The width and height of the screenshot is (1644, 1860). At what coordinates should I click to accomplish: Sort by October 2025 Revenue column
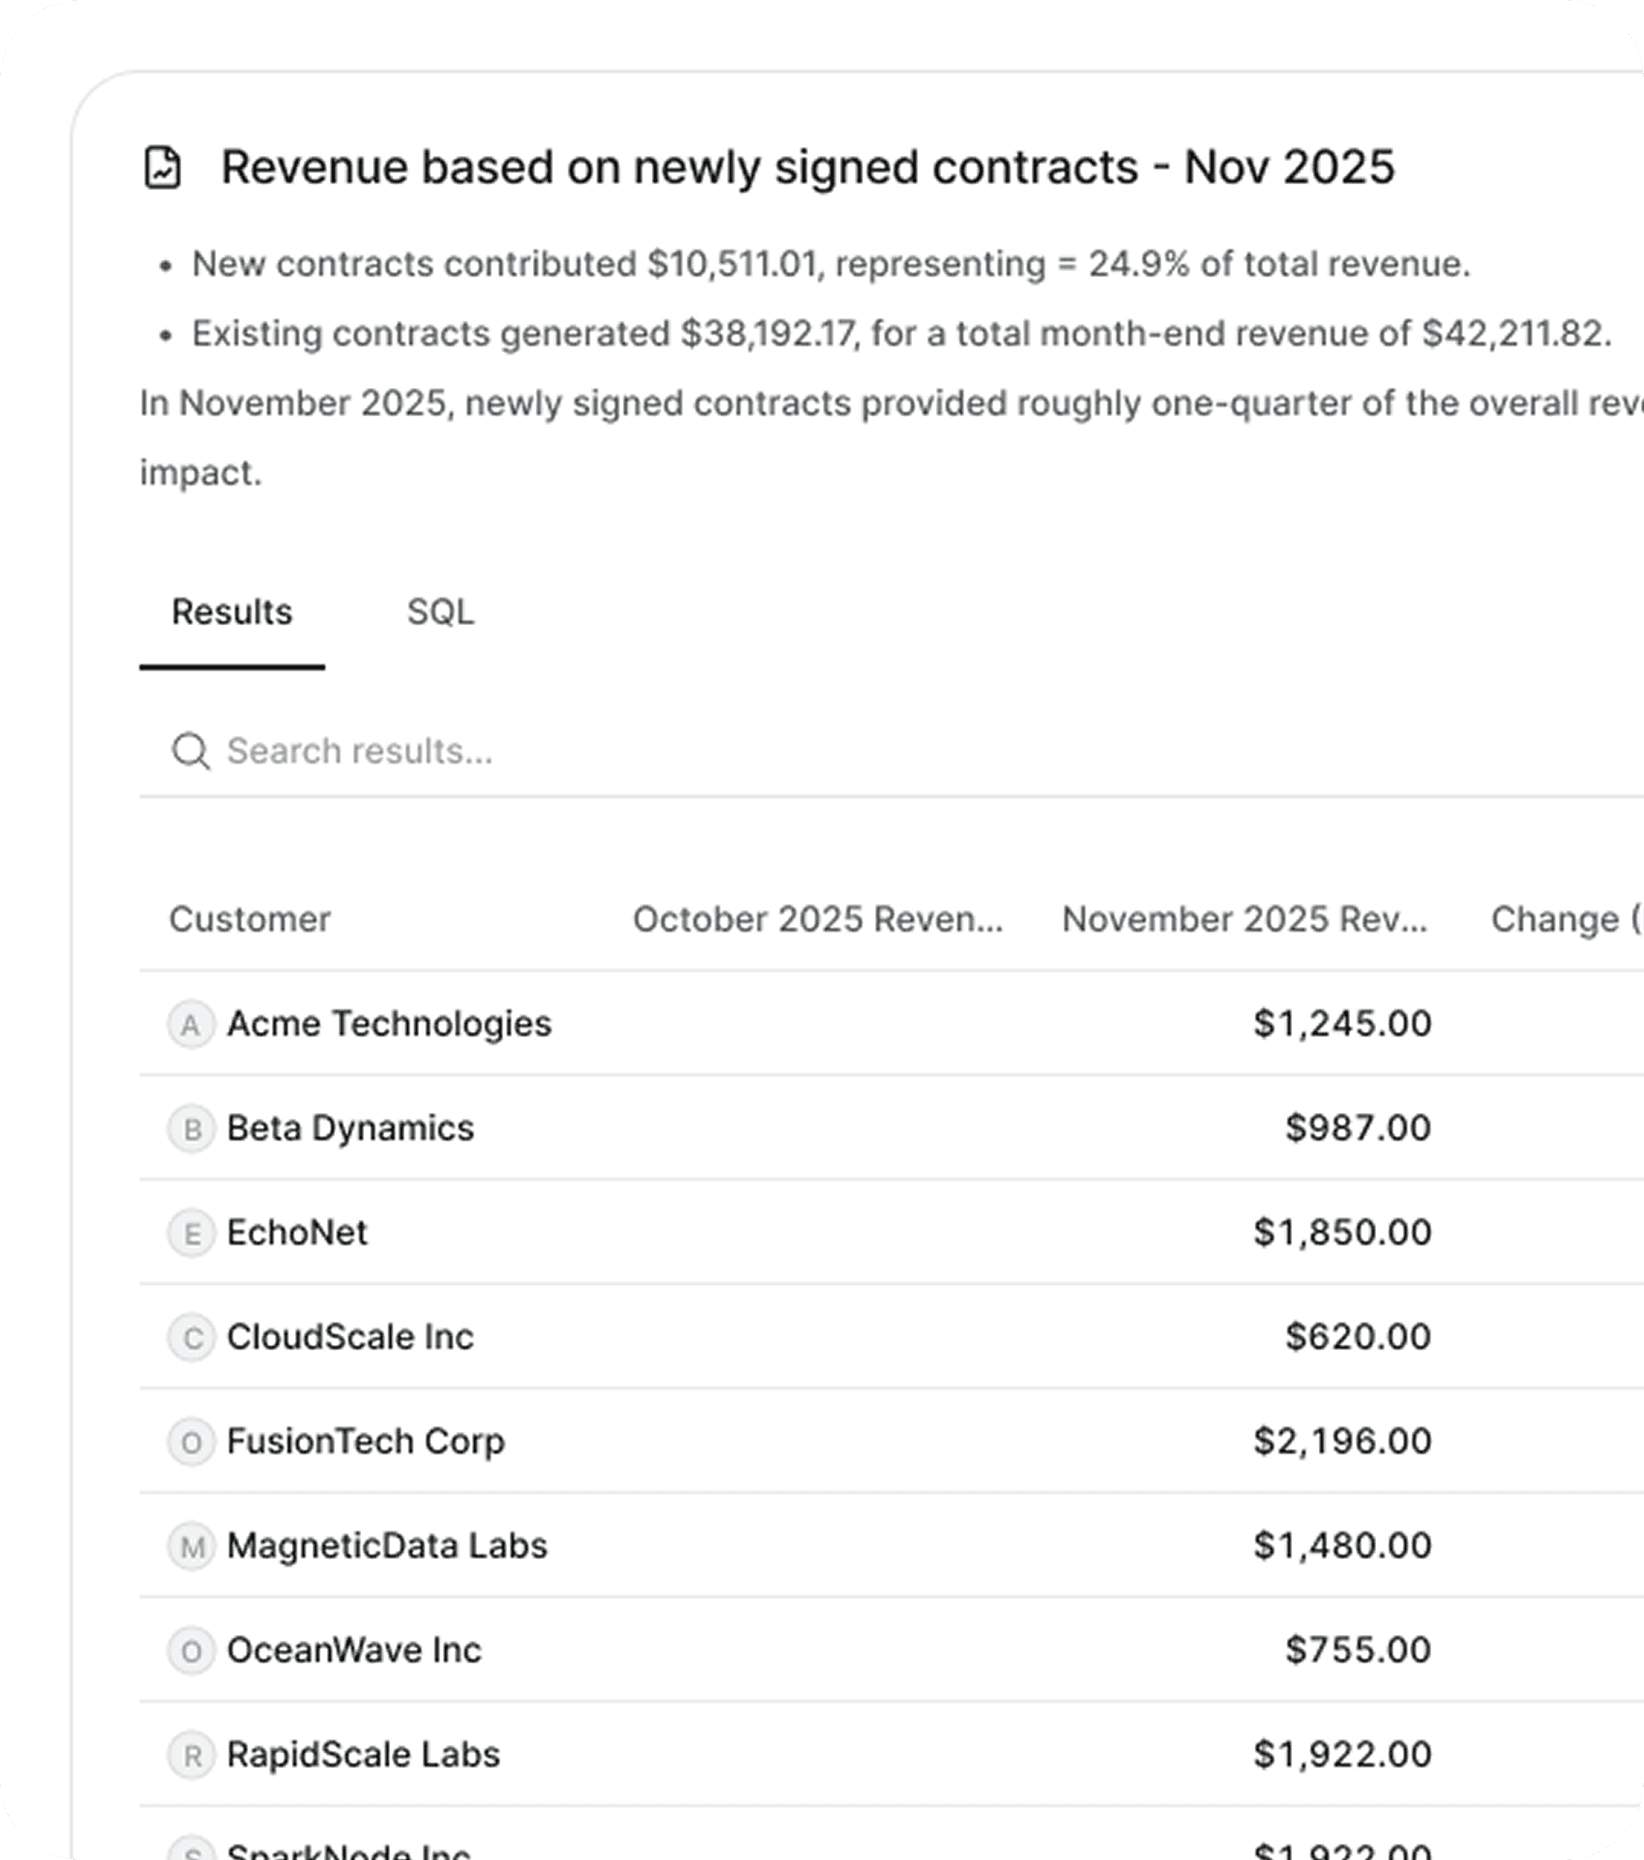pos(817,919)
